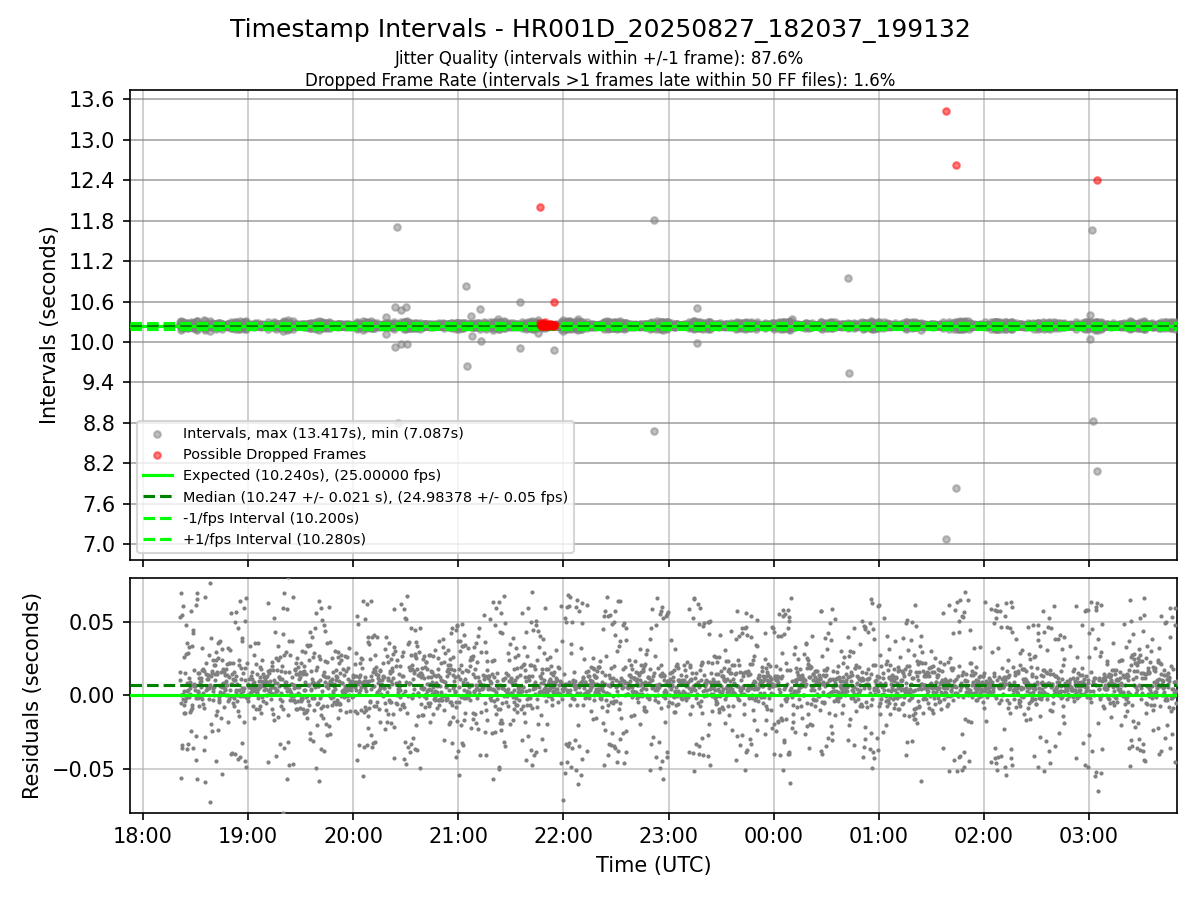
Task: Click the red circle marker in the legend
Action: (x=157, y=455)
